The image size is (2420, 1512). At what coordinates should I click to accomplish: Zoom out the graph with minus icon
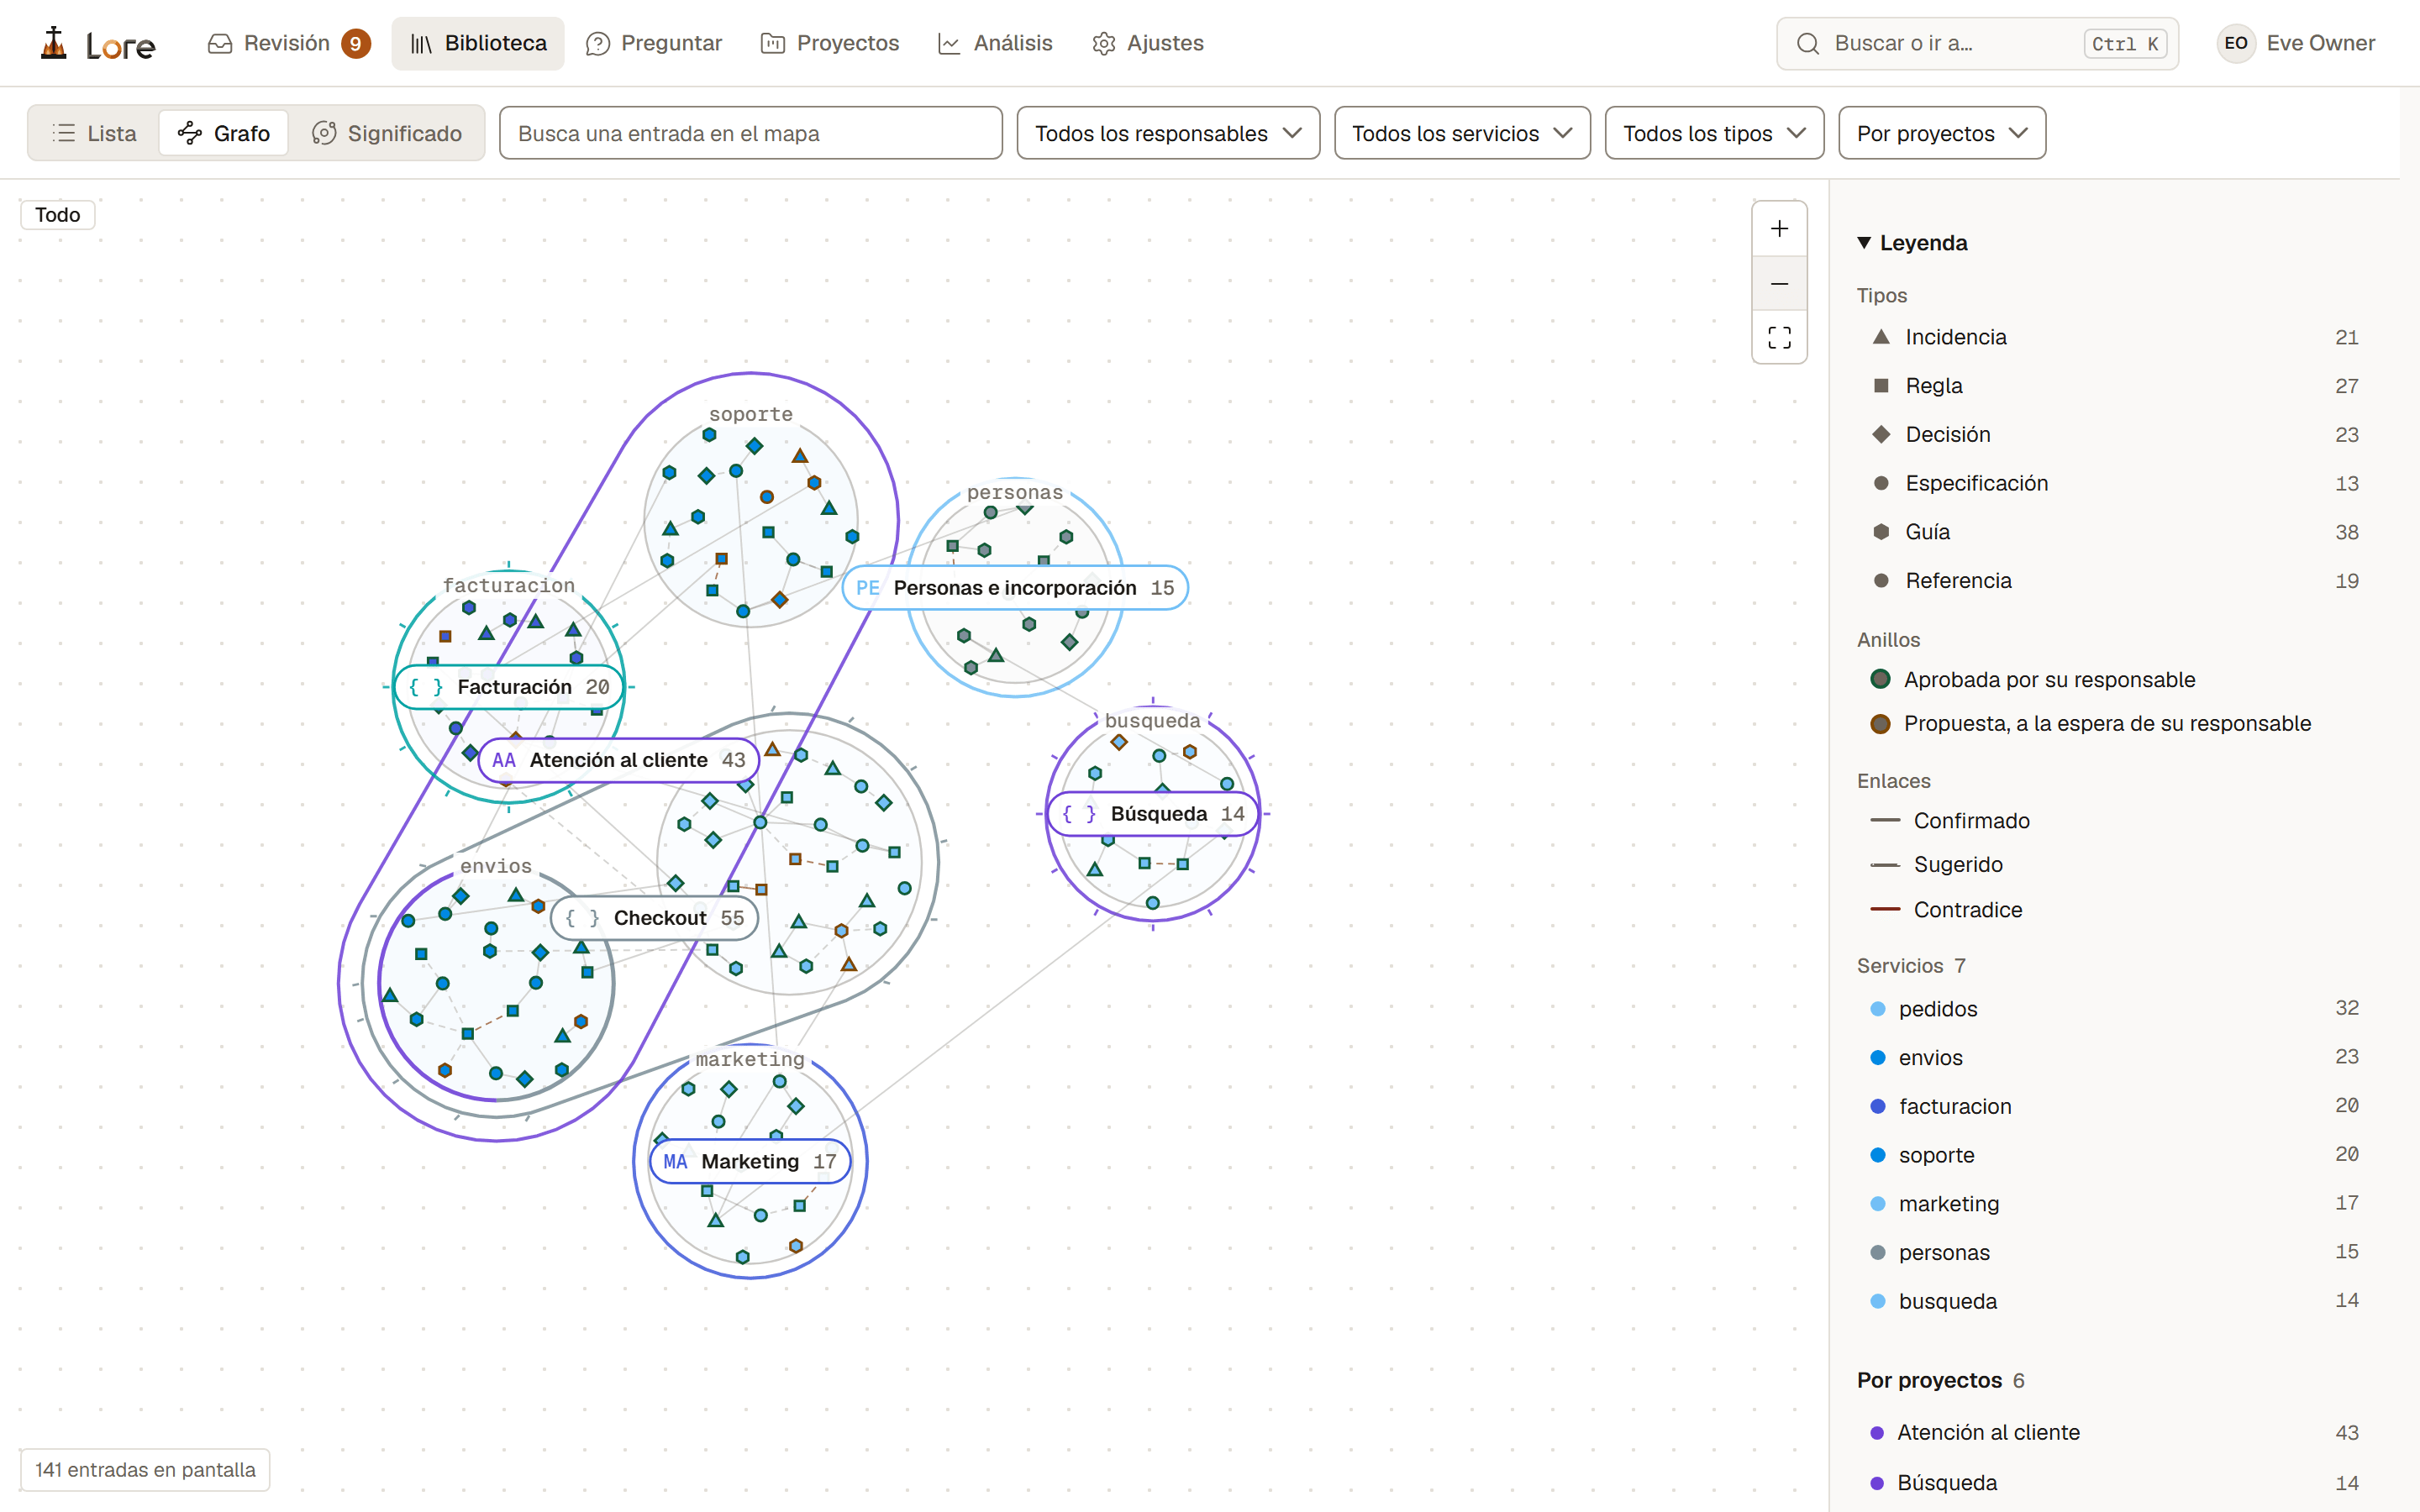tap(1779, 284)
